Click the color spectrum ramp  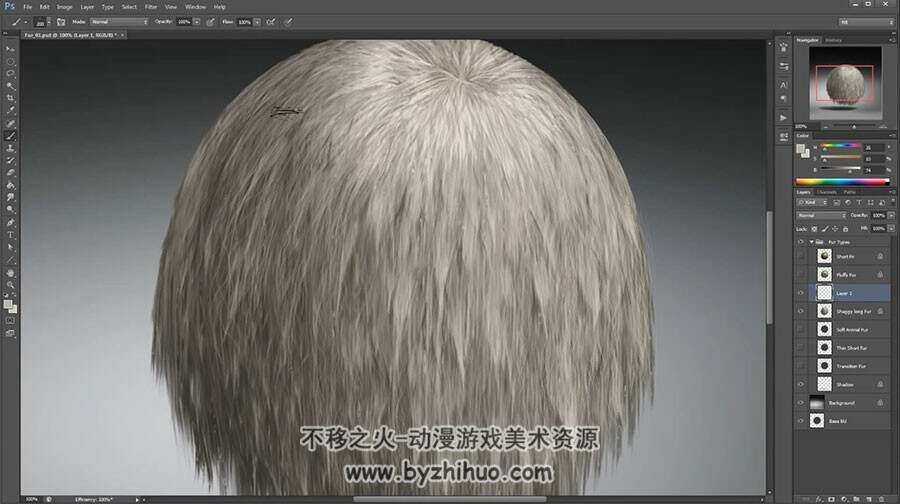pos(842,182)
